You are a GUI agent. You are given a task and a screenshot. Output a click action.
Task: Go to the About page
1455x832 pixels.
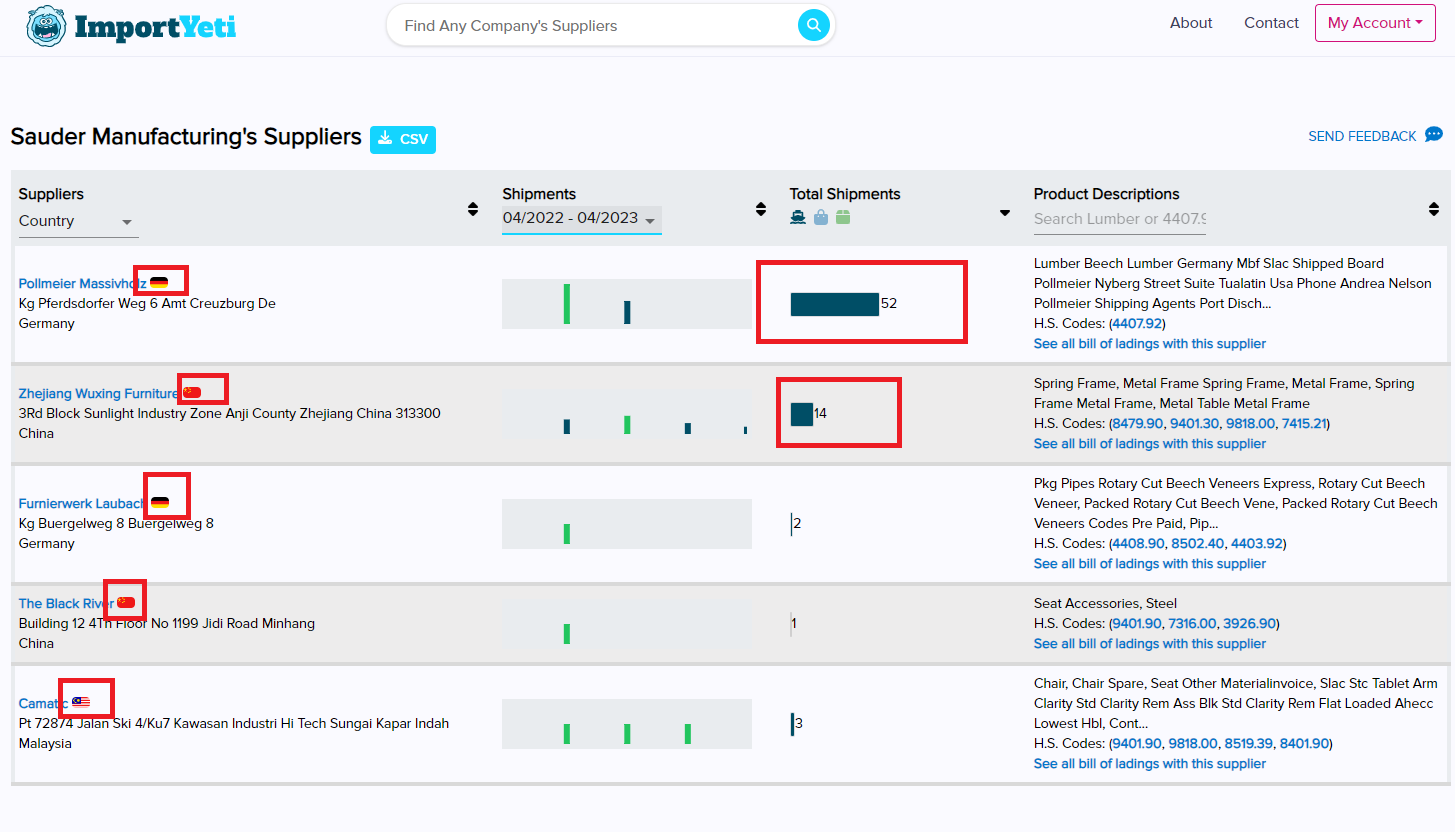tap(1191, 23)
